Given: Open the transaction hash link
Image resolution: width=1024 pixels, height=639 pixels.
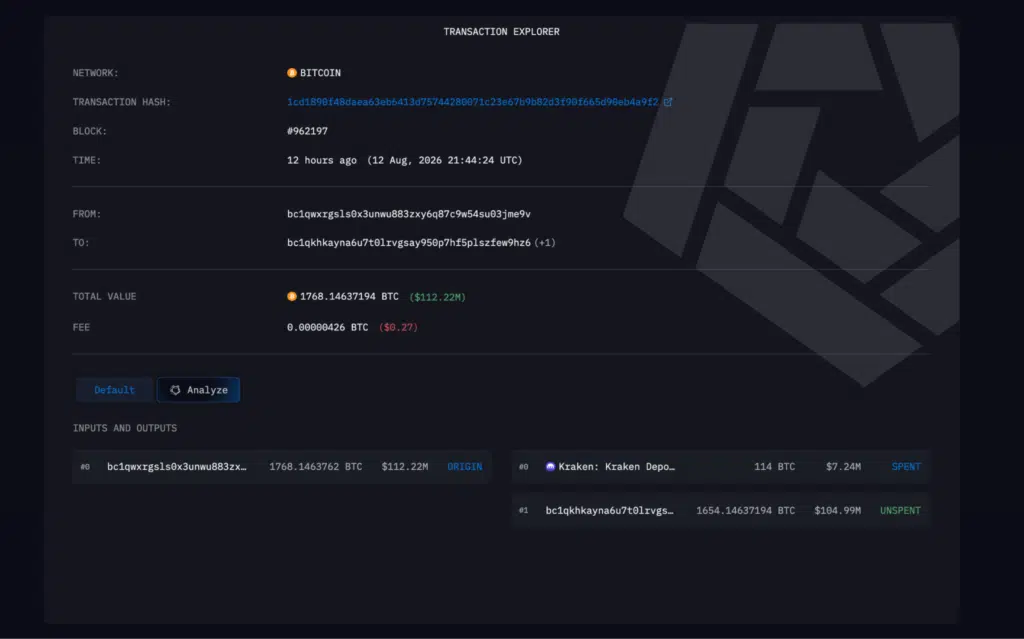Looking at the screenshot, I should click(473, 102).
